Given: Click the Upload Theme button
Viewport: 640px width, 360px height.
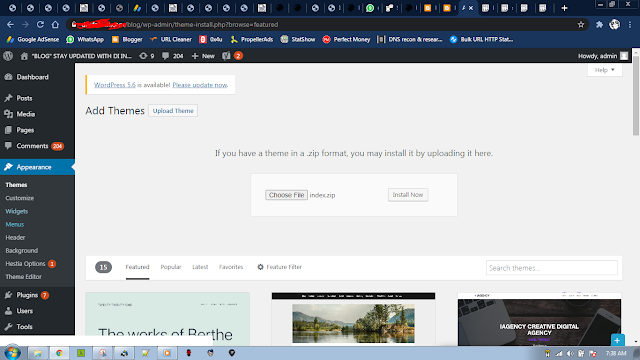Looking at the screenshot, I should click(173, 111).
